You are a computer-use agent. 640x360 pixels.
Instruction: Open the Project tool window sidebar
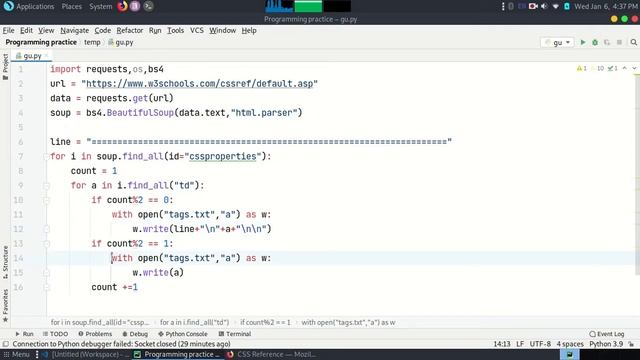pyautogui.click(x=5, y=67)
